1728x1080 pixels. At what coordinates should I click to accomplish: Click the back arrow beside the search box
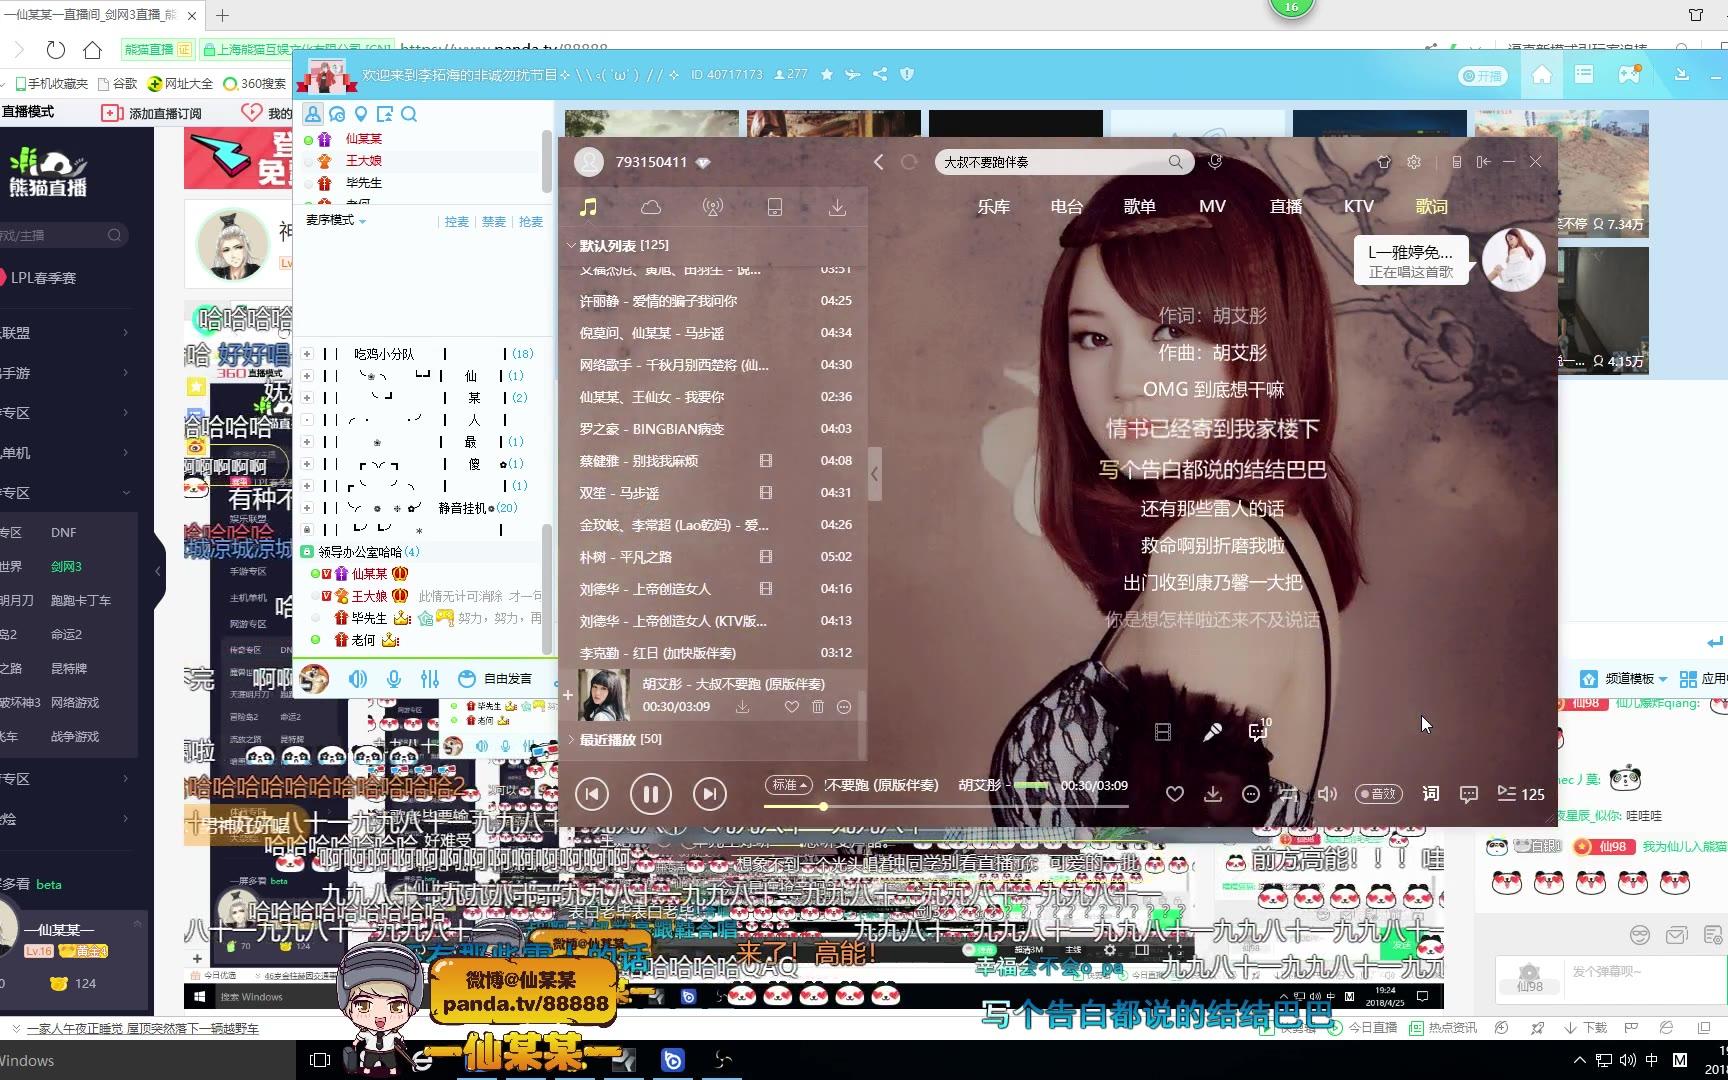(x=879, y=162)
